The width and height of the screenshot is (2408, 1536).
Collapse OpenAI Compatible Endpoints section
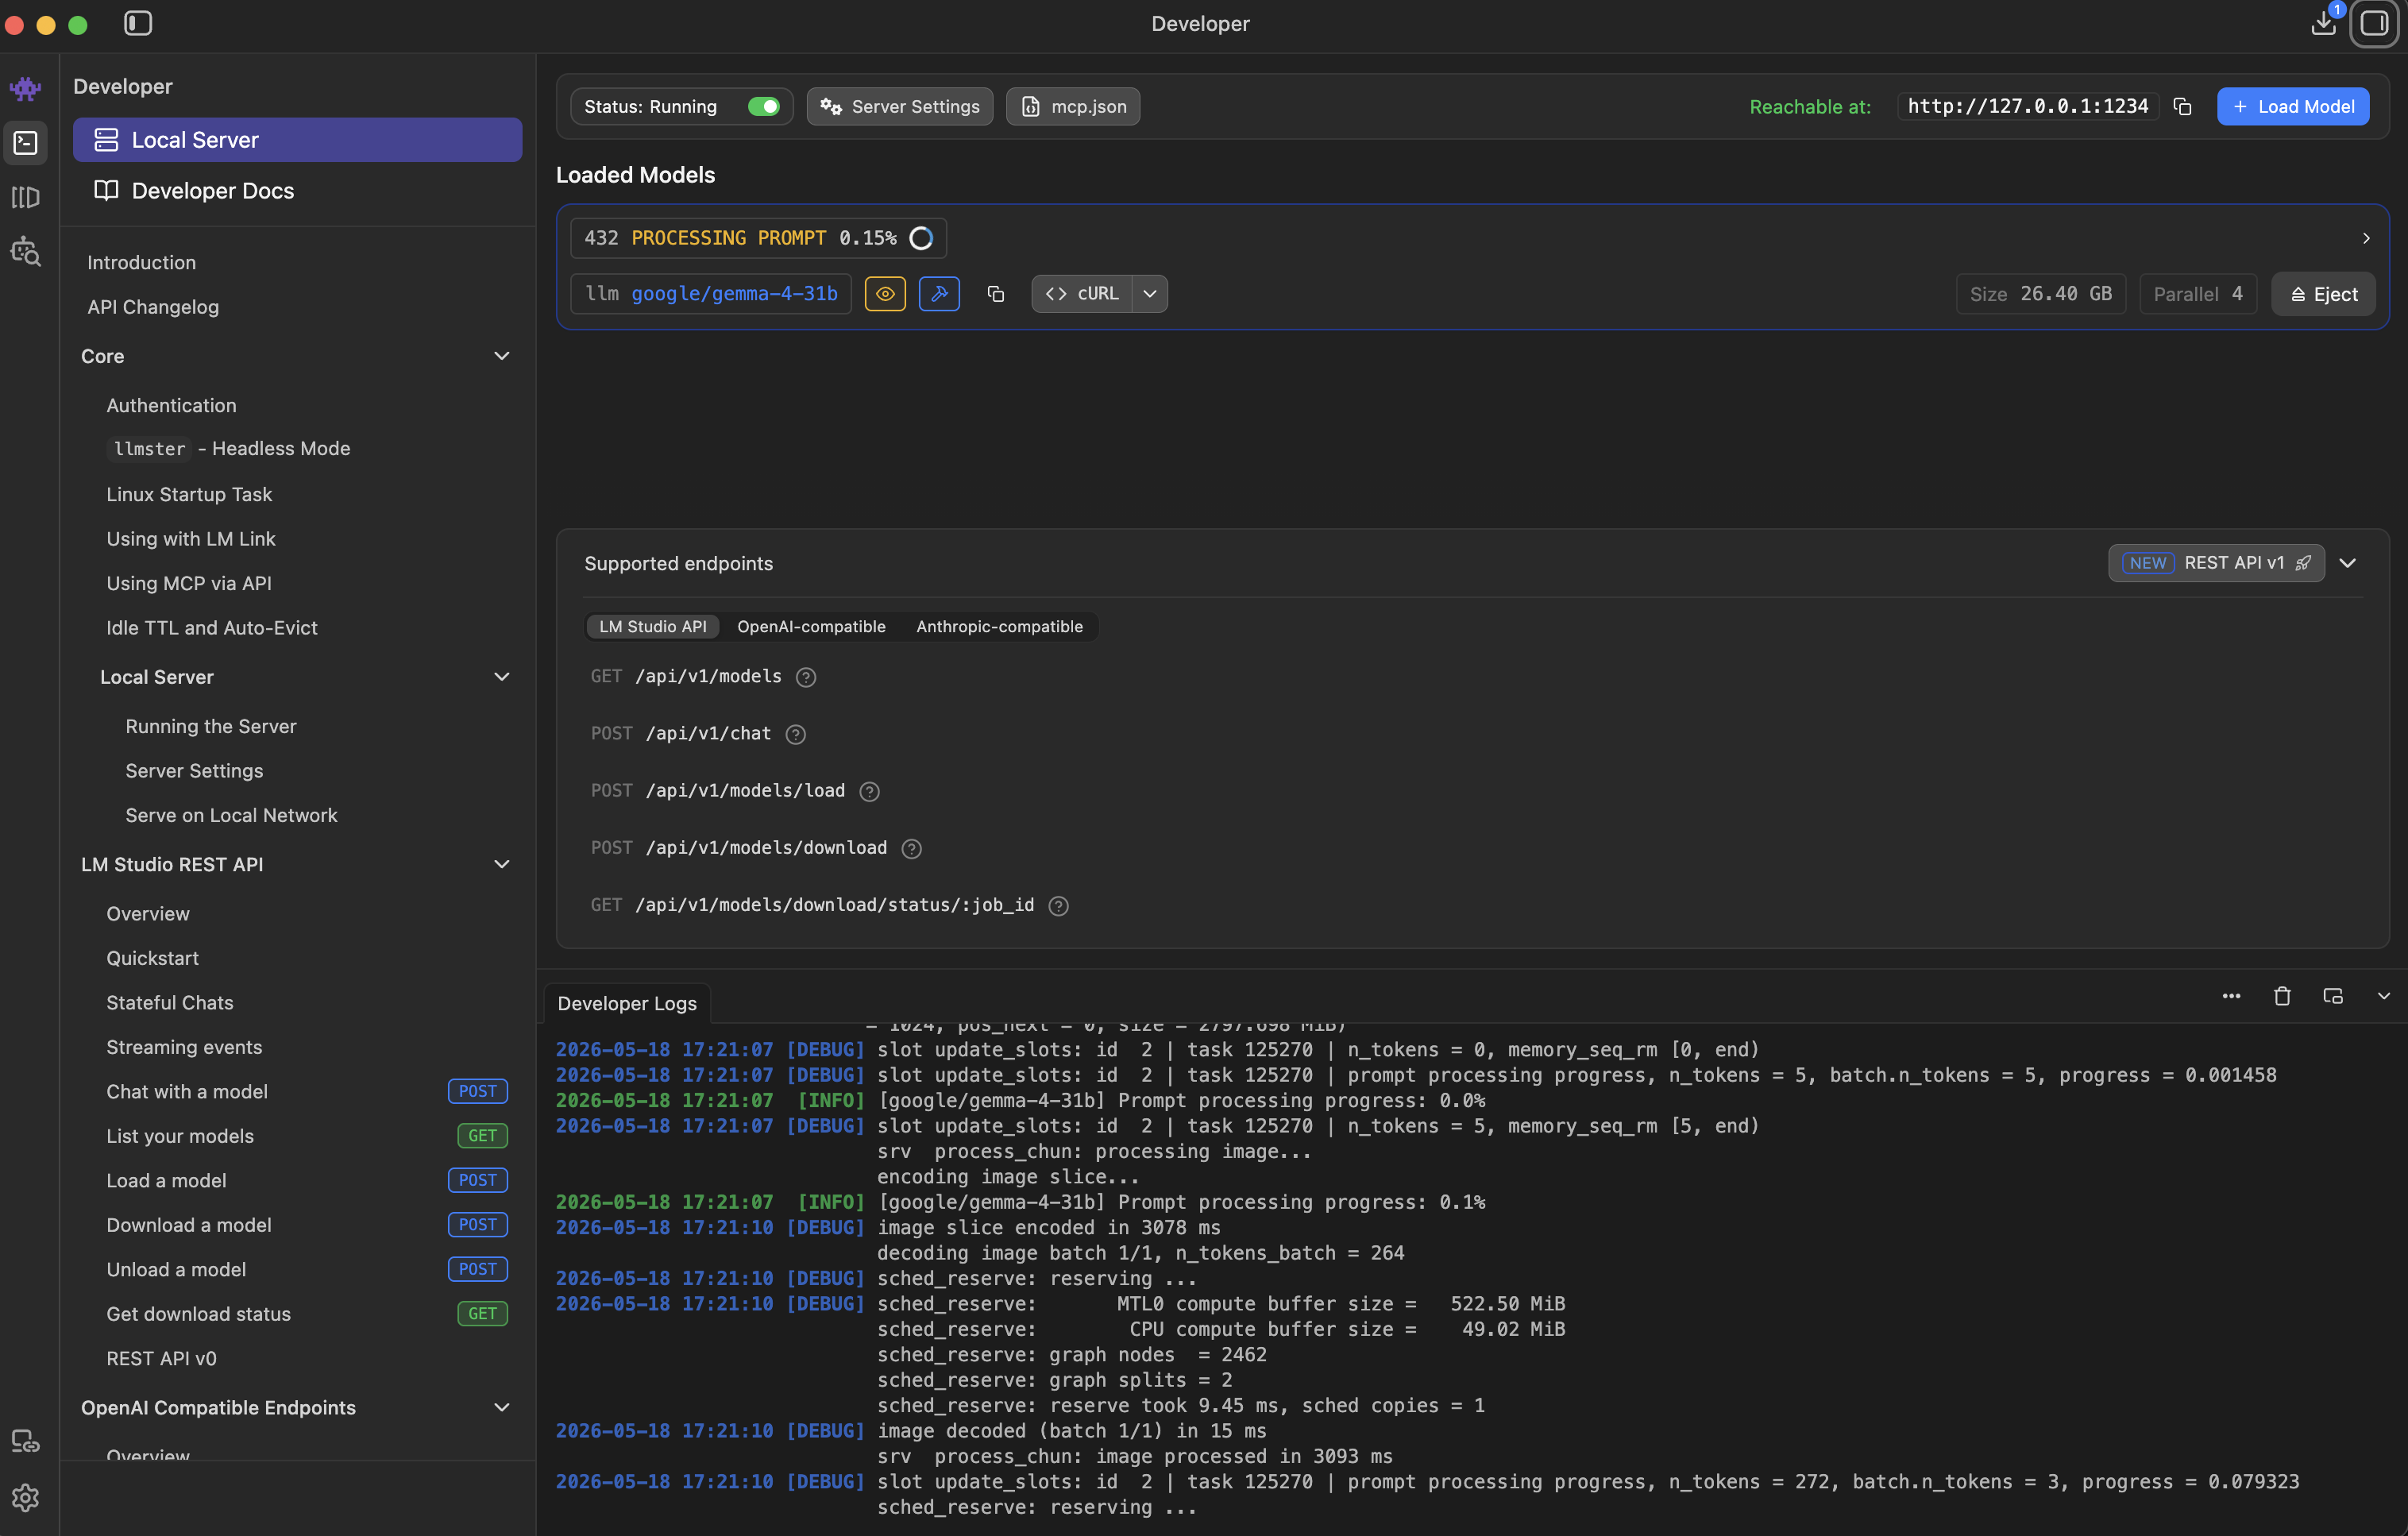tap(502, 1407)
